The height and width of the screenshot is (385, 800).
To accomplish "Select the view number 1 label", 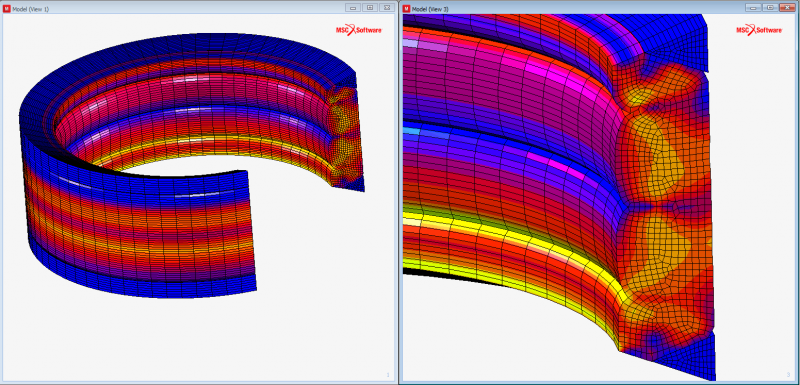I will point(388,375).
